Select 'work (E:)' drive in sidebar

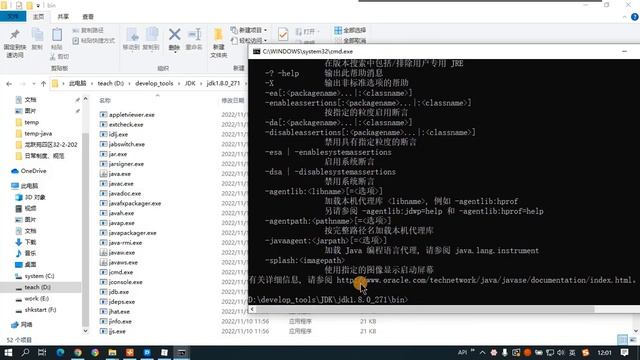point(36,298)
